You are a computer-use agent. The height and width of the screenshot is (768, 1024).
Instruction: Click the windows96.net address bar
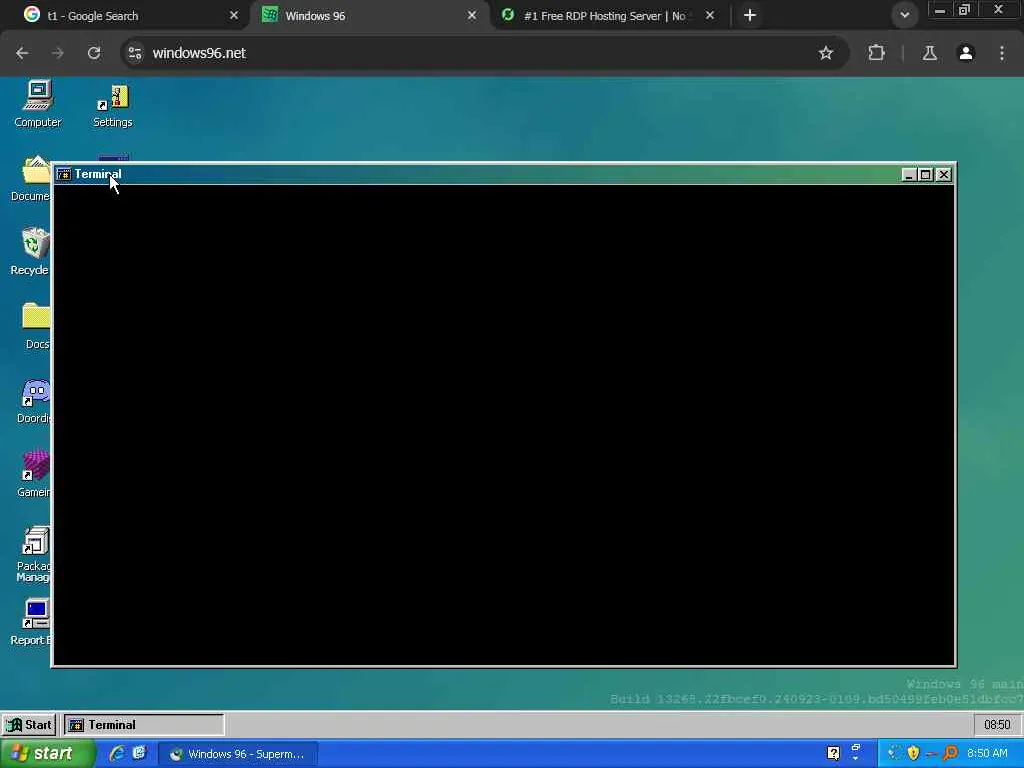(x=483, y=53)
